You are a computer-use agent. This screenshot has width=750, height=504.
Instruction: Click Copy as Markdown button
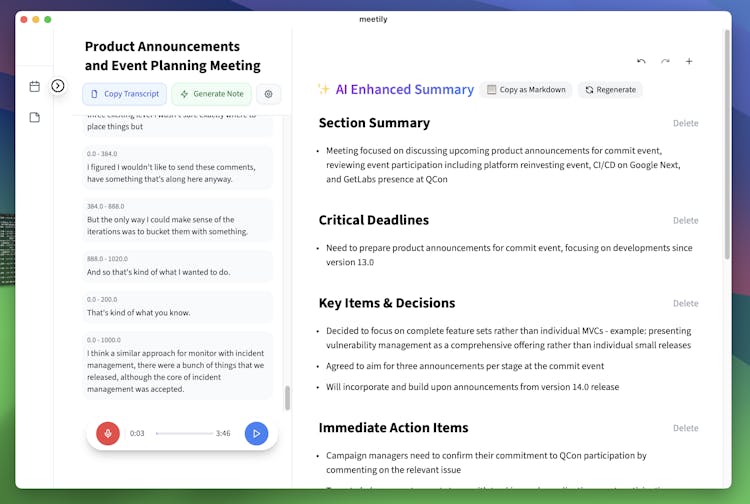pos(526,89)
